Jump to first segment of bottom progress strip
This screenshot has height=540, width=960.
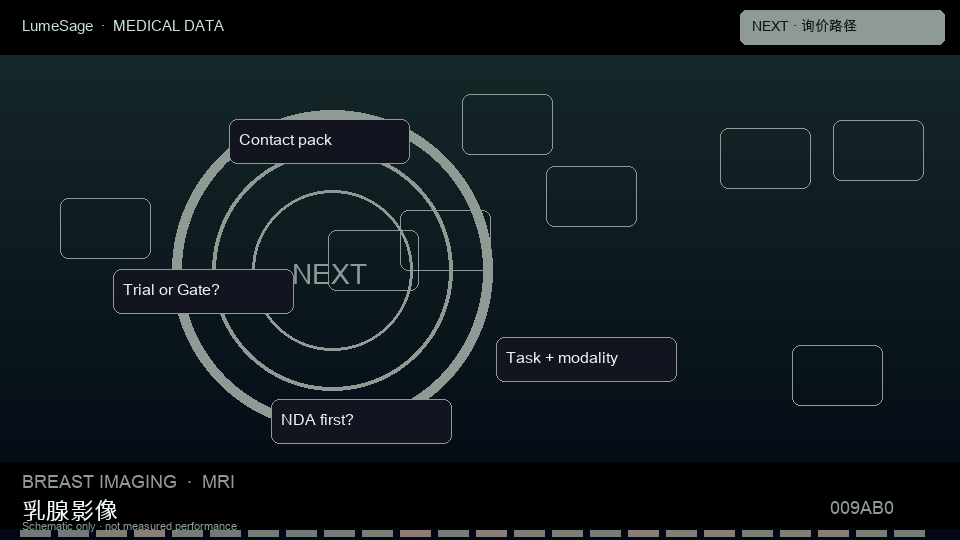coord(35,534)
